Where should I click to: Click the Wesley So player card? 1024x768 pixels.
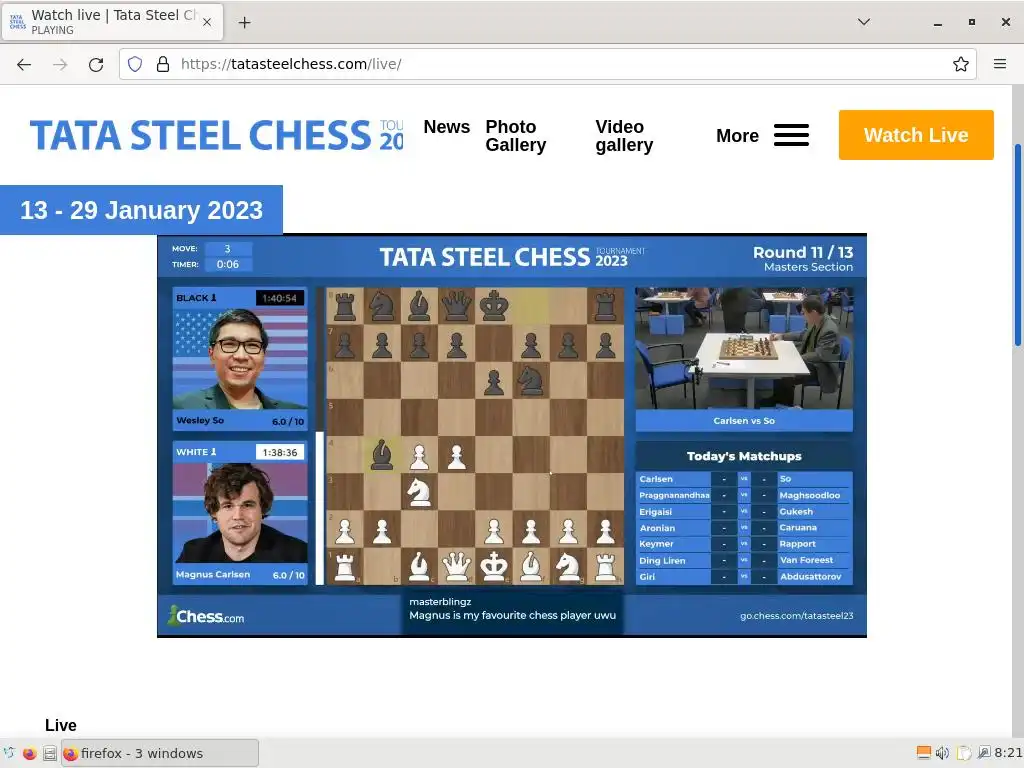point(240,359)
